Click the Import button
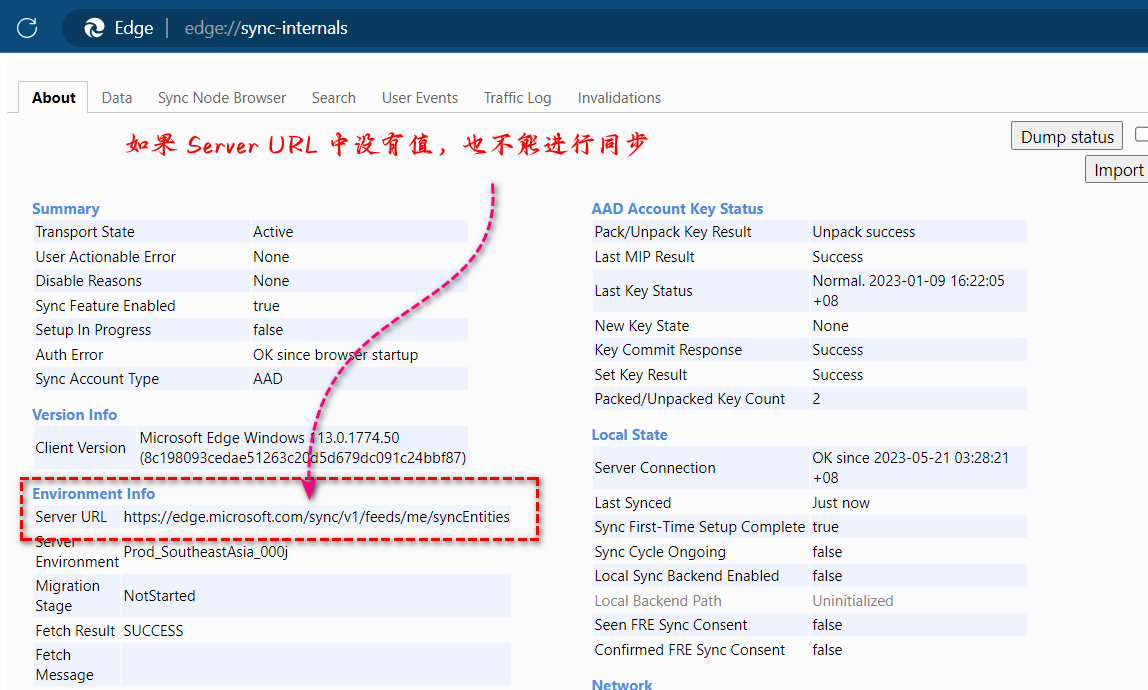1148x690 pixels. [x=1117, y=170]
